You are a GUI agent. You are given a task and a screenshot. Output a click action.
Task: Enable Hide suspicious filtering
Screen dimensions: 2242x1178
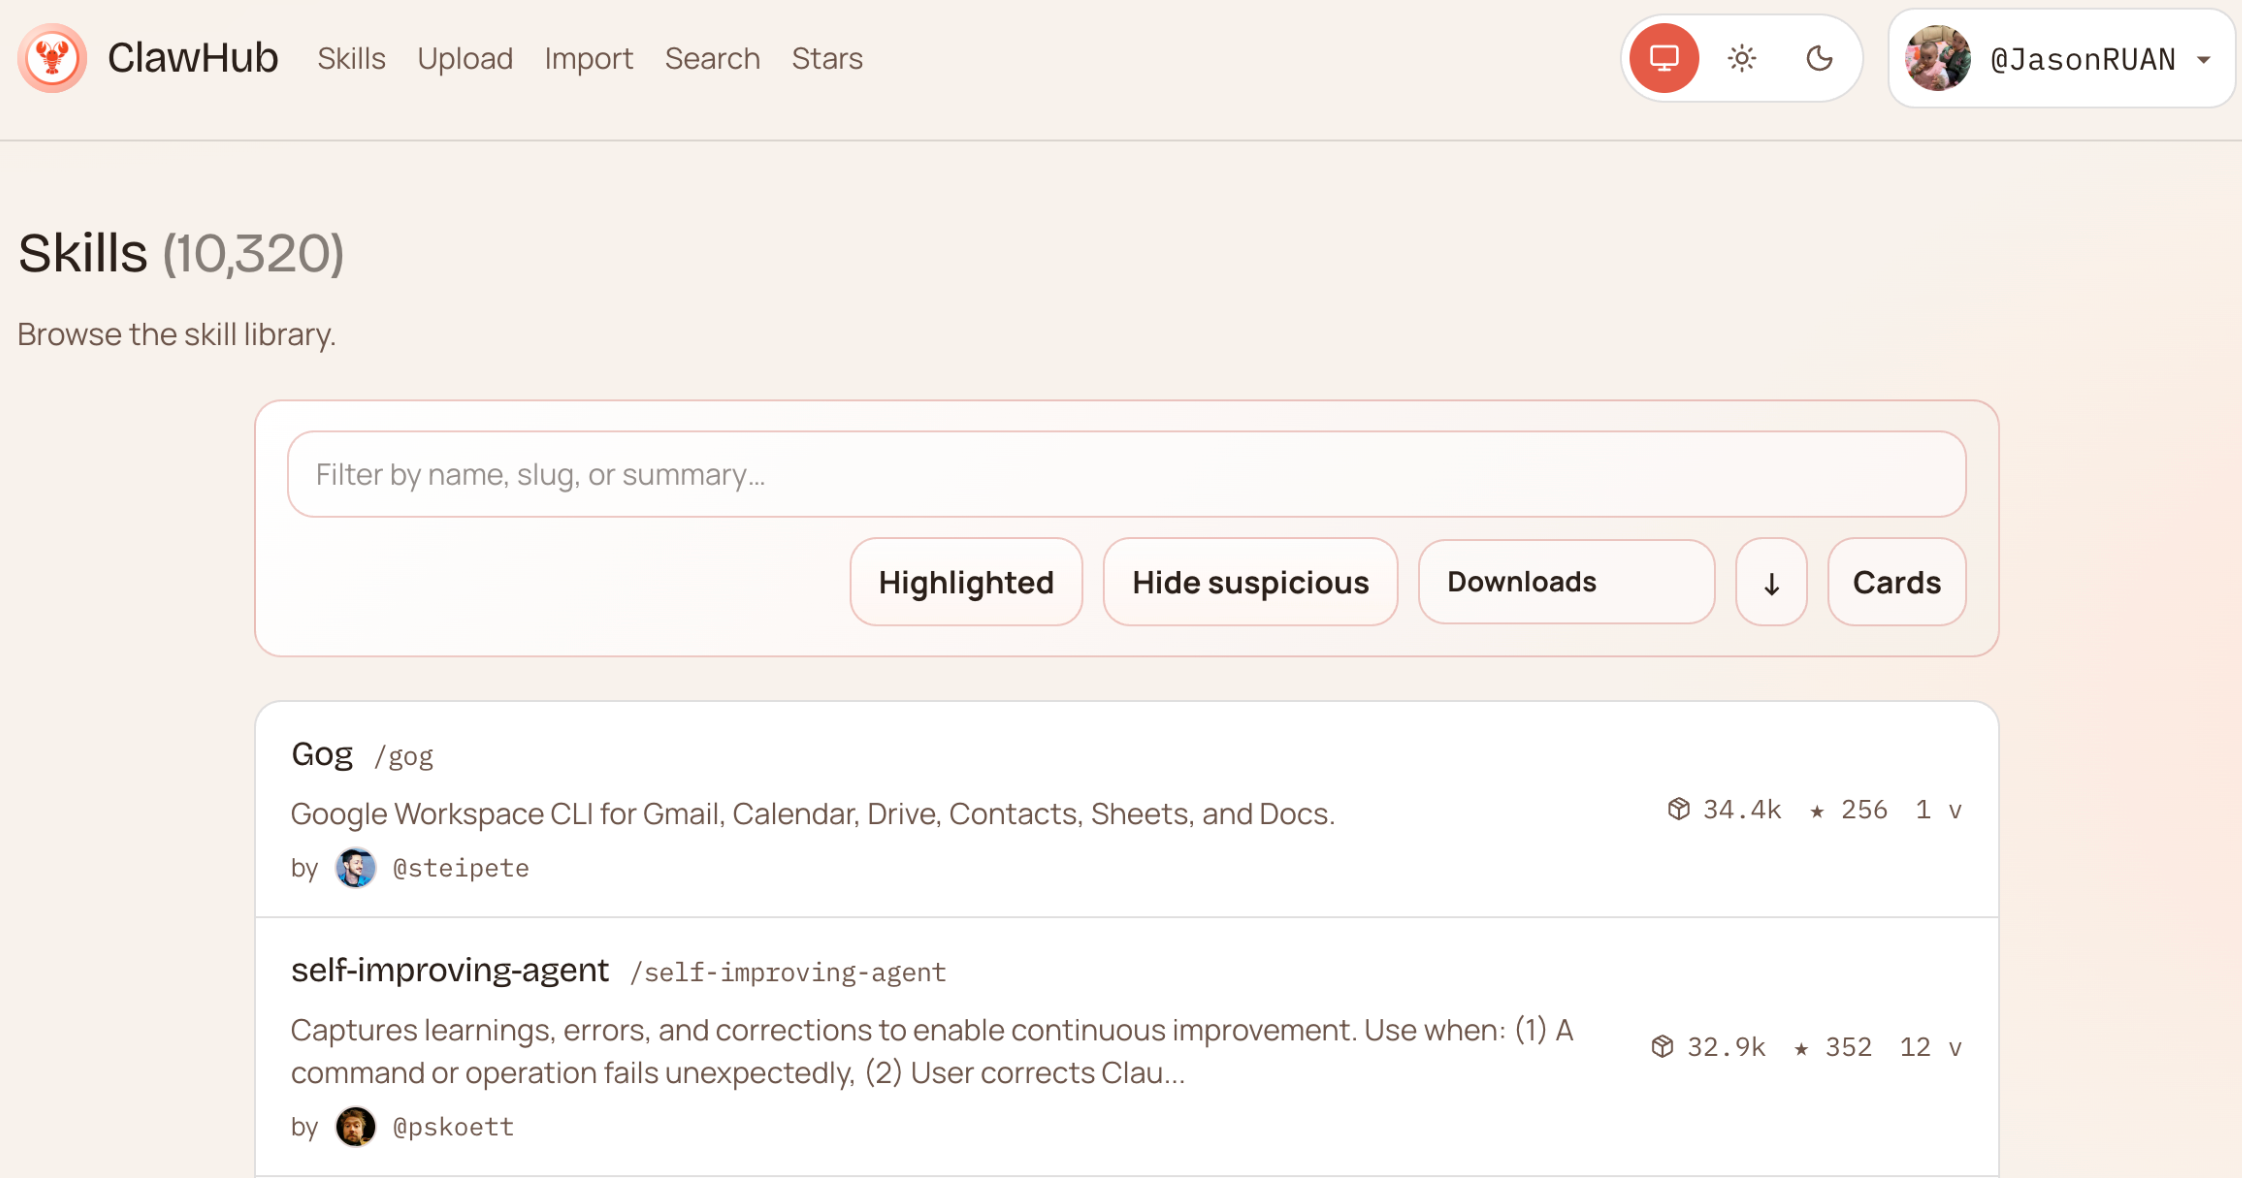(x=1250, y=581)
